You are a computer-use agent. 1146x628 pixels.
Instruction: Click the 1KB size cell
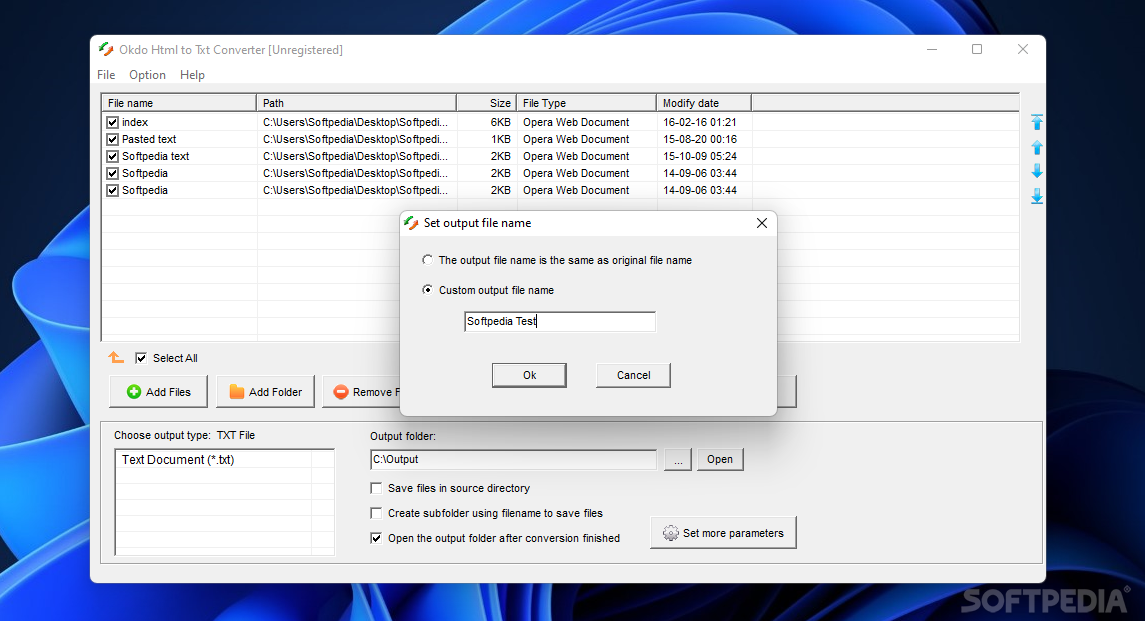pyautogui.click(x=501, y=139)
